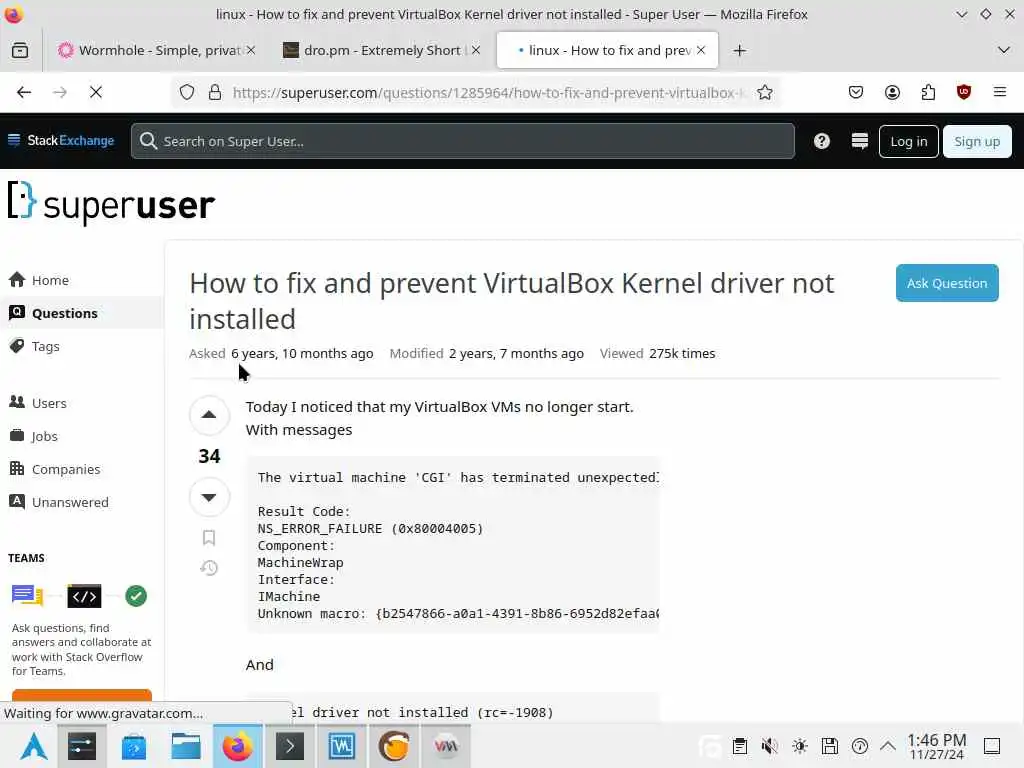Open the tracking protection shield icon
Screen dimensions: 1024x768
(187, 92)
